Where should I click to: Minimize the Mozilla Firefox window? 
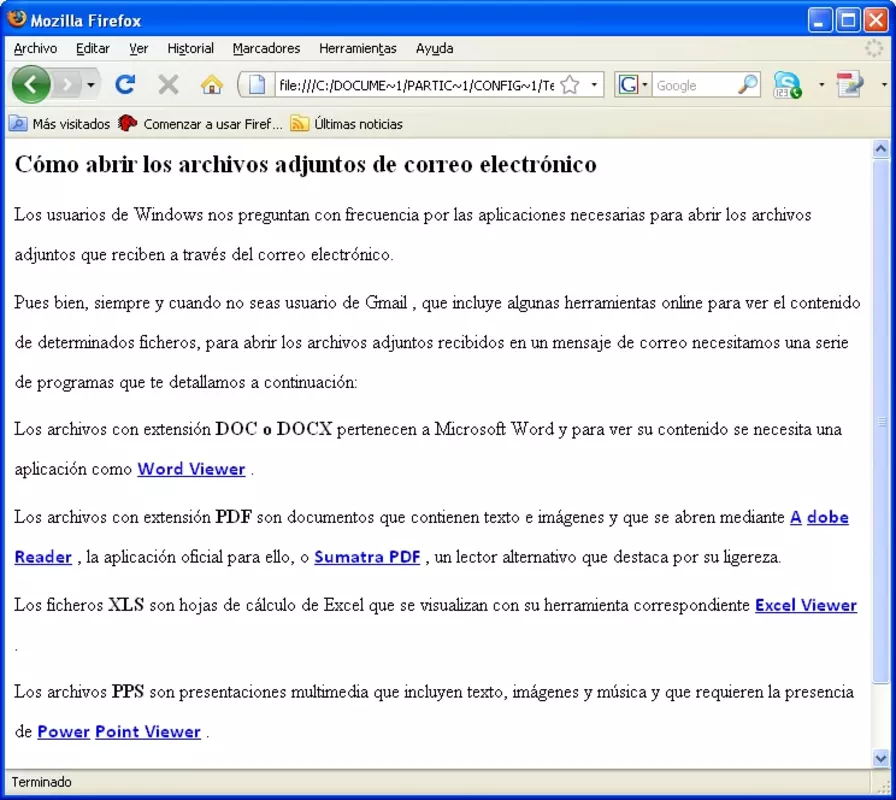pos(820,21)
